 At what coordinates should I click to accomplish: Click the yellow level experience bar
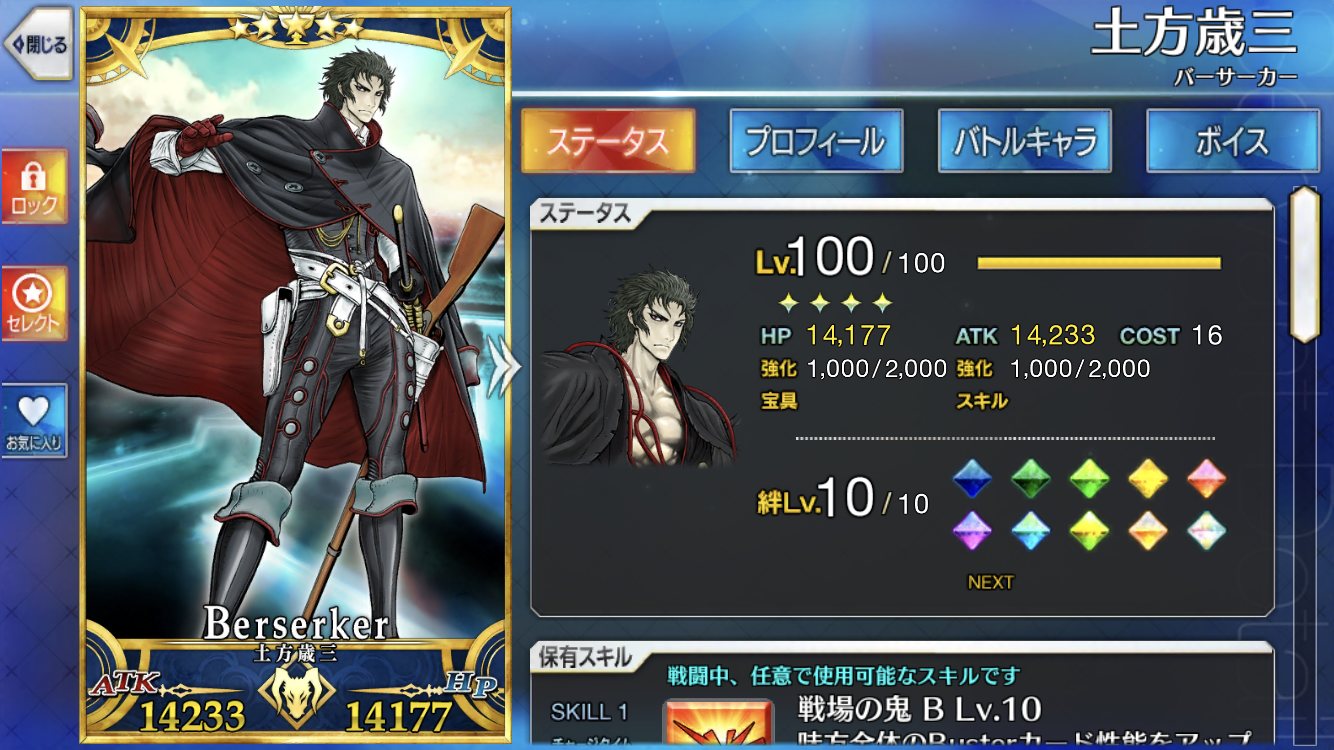click(1098, 263)
